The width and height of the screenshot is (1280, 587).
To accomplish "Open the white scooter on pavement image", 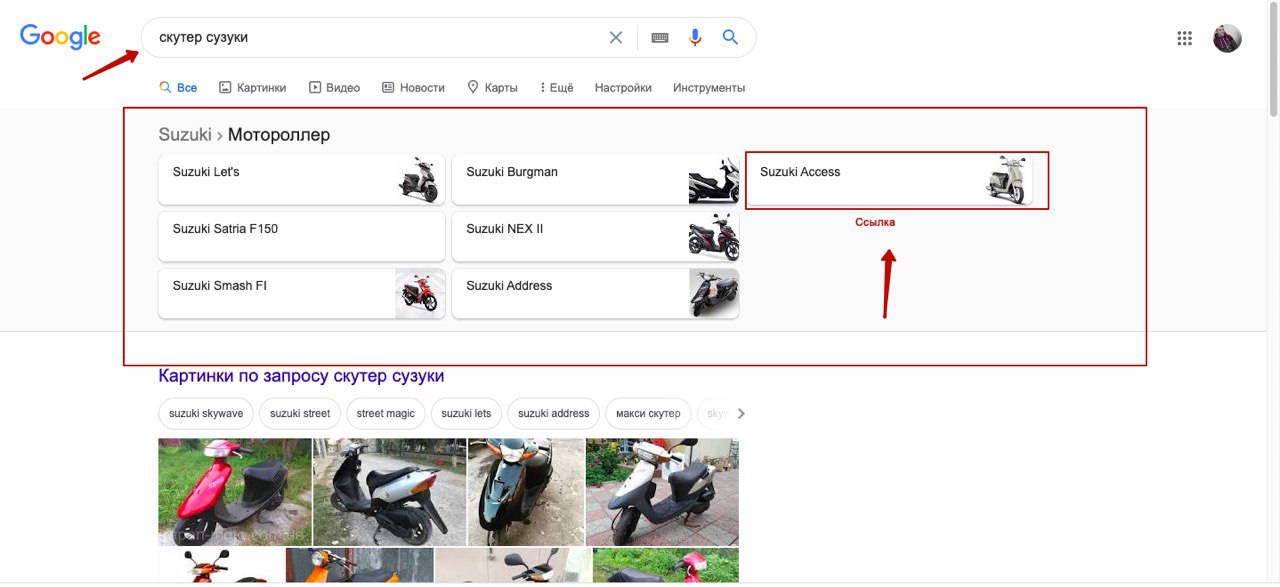I will click(x=662, y=492).
